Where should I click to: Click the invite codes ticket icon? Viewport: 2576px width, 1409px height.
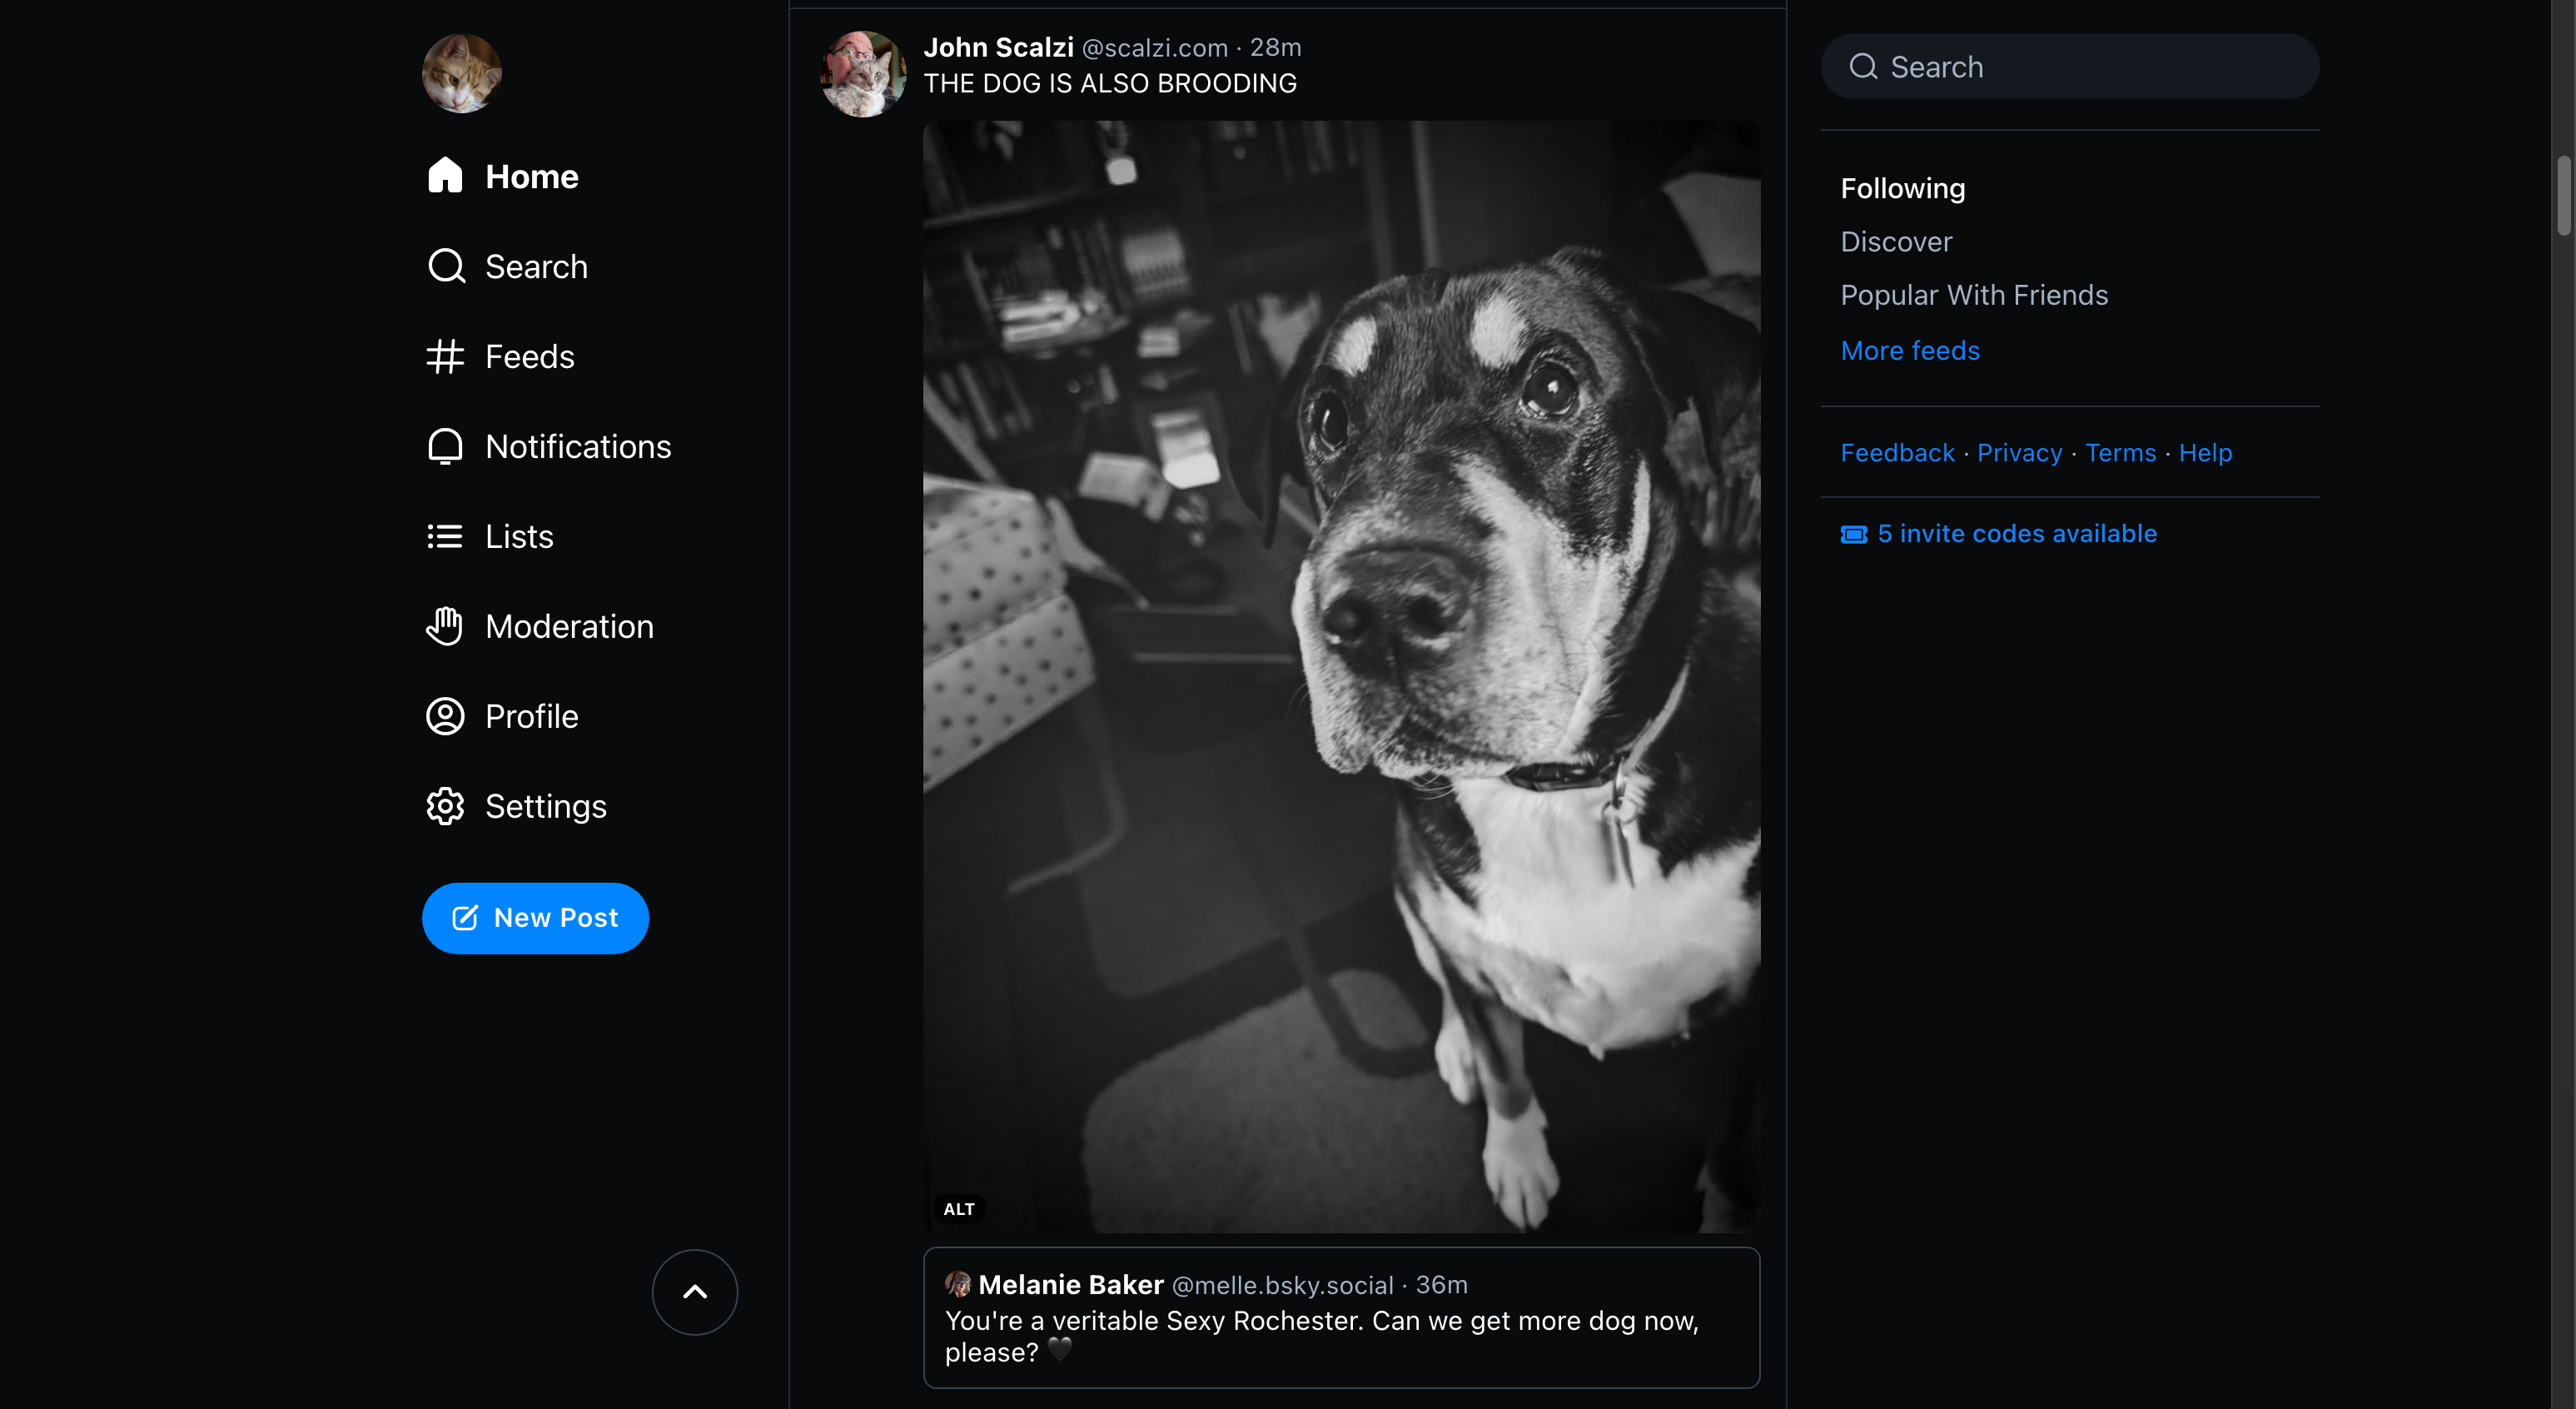point(1853,534)
